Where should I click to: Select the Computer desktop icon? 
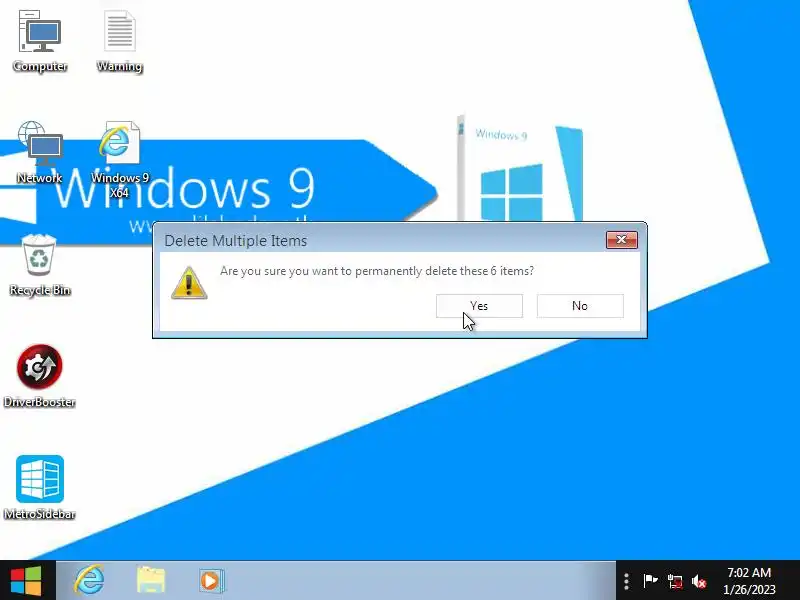tap(40, 41)
